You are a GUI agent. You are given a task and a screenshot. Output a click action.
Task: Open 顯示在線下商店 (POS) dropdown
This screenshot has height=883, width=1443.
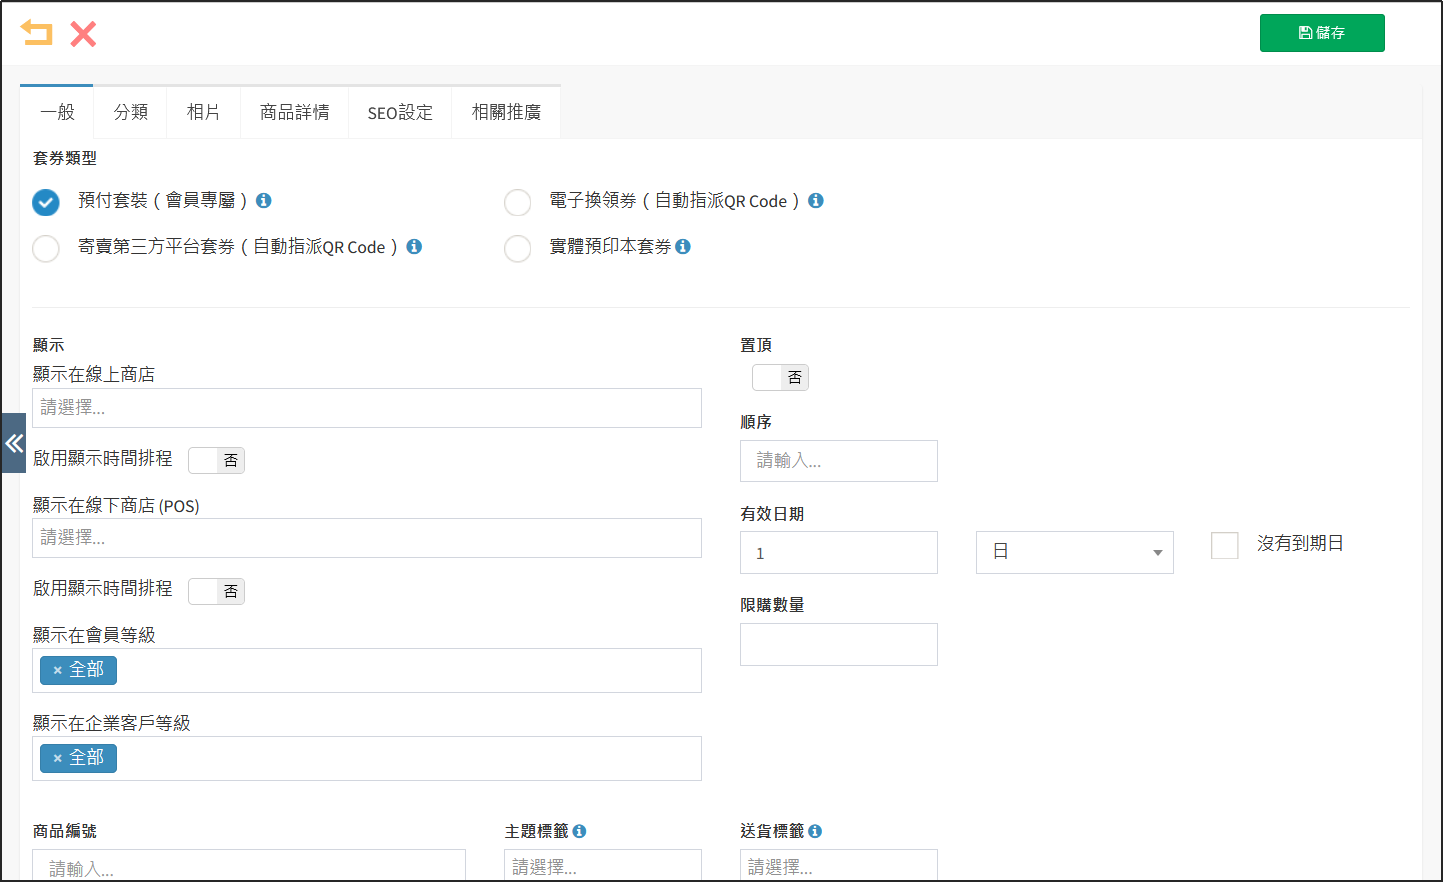coord(366,538)
